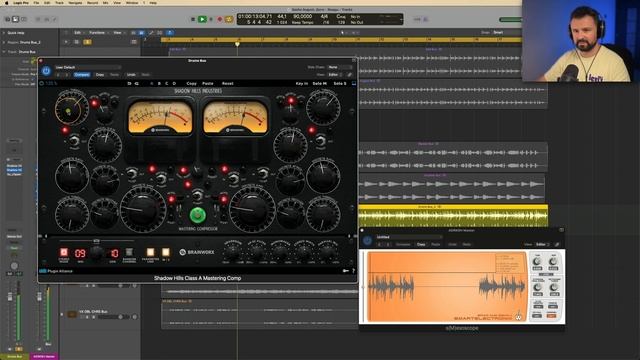This screenshot has width=640, height=360.
Task: Toggle the Bandsize Channel button
Action: tap(129, 252)
